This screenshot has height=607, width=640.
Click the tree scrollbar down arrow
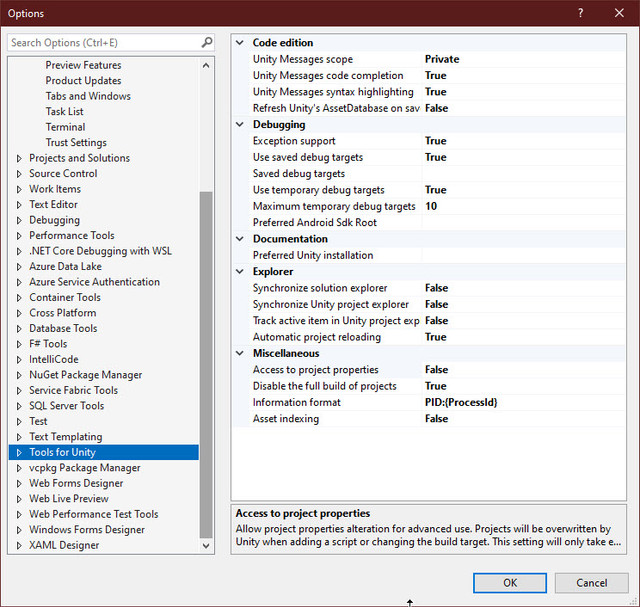pyautogui.click(x=206, y=546)
